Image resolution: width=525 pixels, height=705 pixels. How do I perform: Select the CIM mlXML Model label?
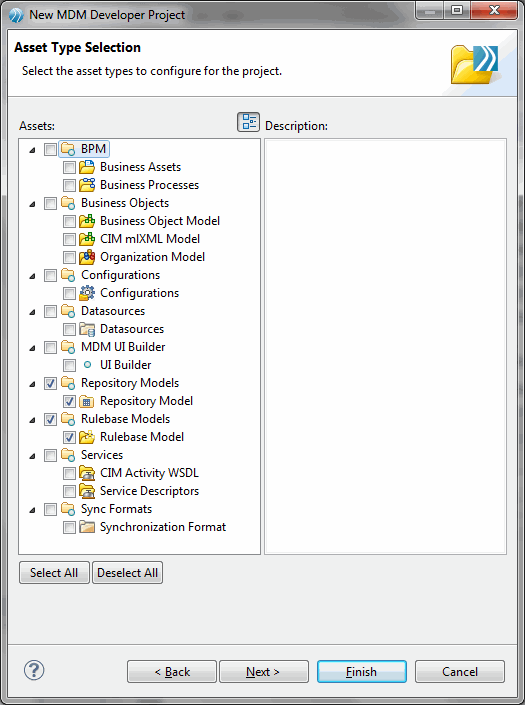click(150, 239)
